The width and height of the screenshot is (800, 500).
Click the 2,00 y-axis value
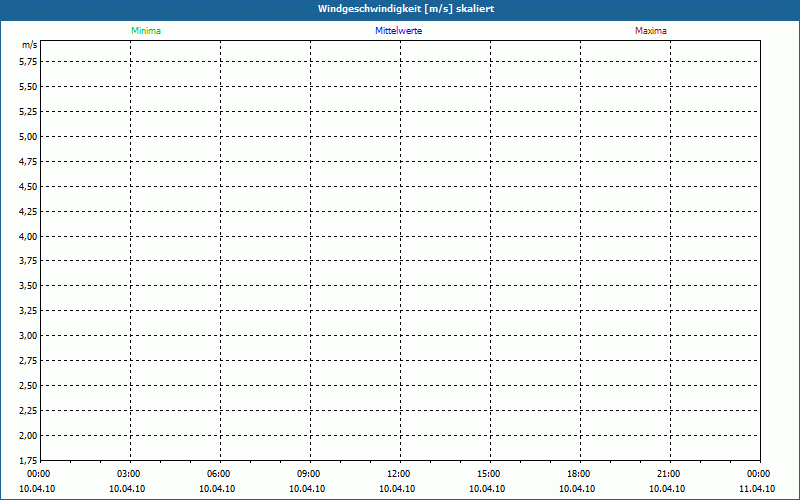[28, 436]
